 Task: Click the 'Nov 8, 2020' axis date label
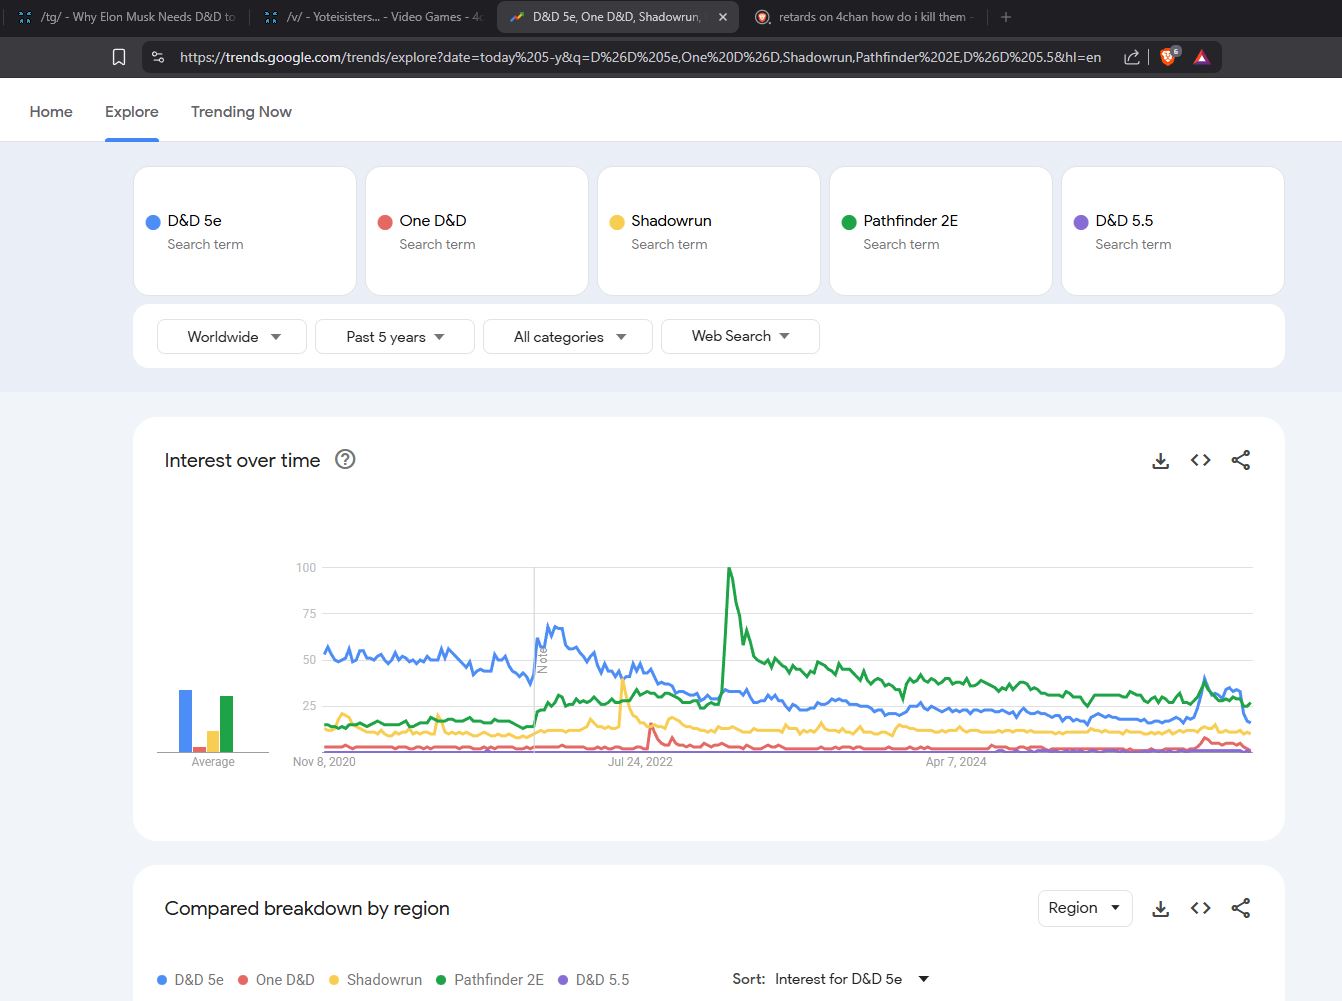[x=324, y=762]
